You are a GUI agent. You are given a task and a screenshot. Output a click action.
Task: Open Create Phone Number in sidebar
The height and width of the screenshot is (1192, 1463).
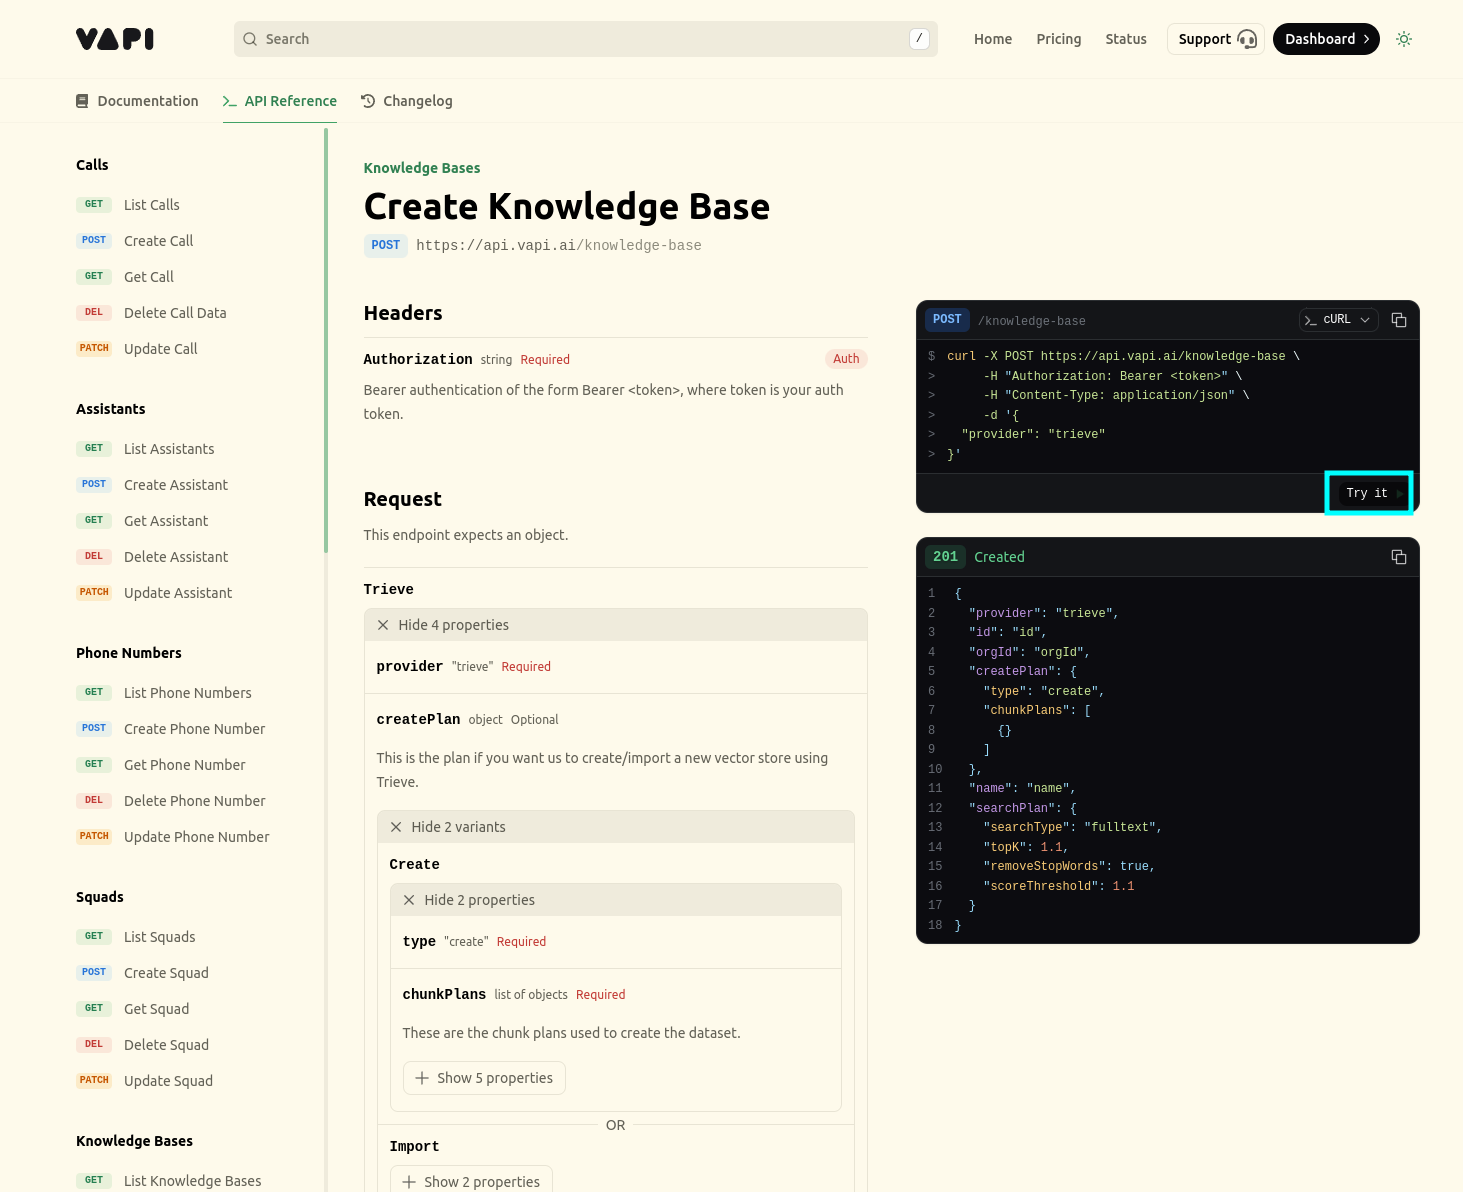[195, 729]
